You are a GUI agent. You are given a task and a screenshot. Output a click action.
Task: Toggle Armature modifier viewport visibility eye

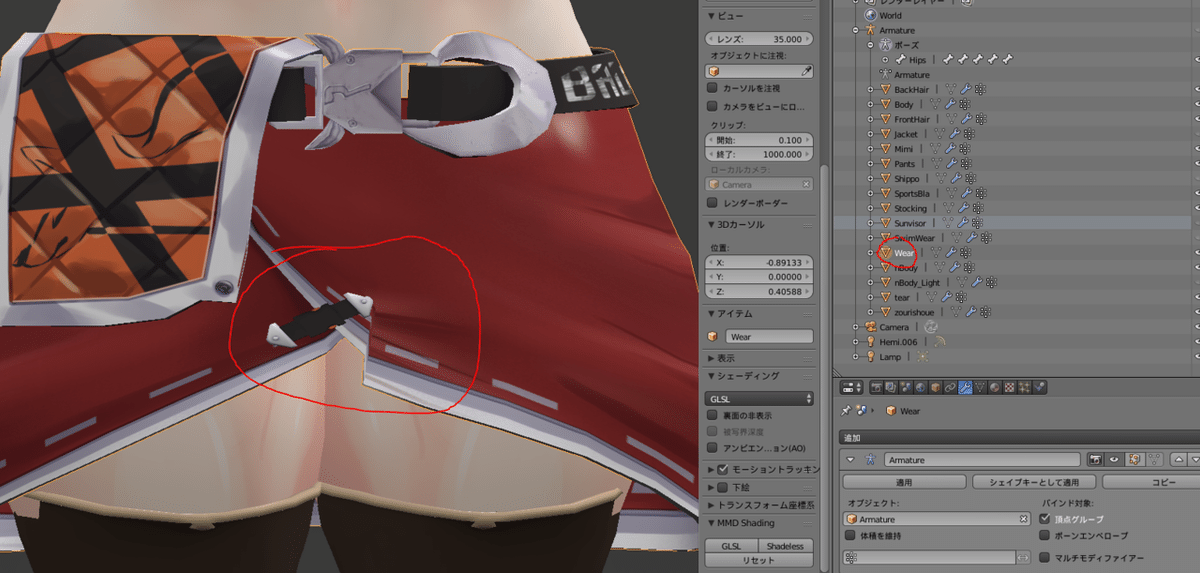tap(1114, 460)
